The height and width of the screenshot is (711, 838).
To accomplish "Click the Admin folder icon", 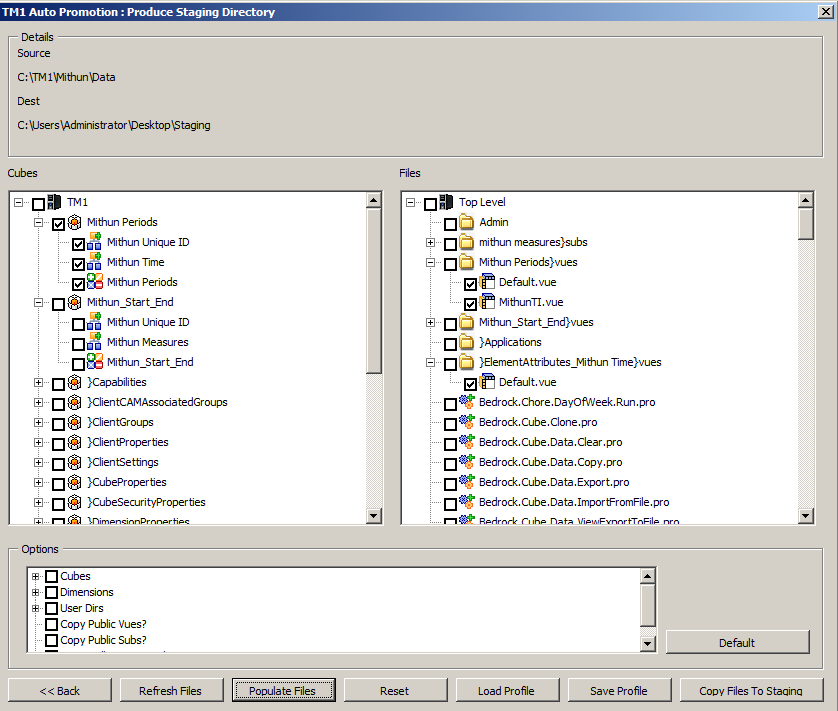I will tap(467, 222).
